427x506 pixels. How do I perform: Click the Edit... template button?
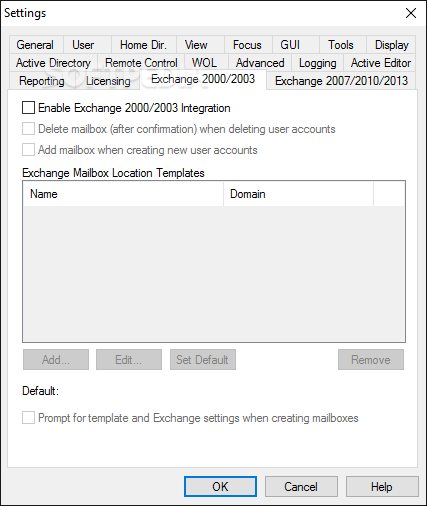[x=129, y=360]
